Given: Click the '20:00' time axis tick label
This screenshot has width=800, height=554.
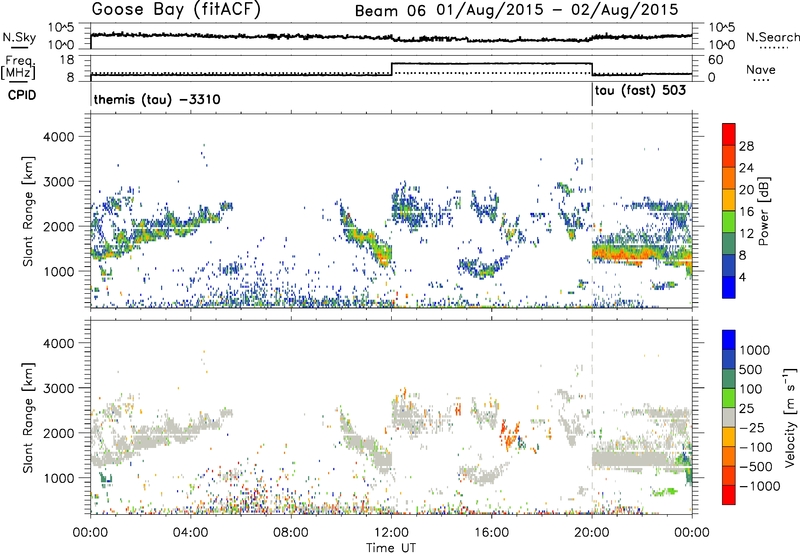Looking at the screenshot, I should click(591, 533).
